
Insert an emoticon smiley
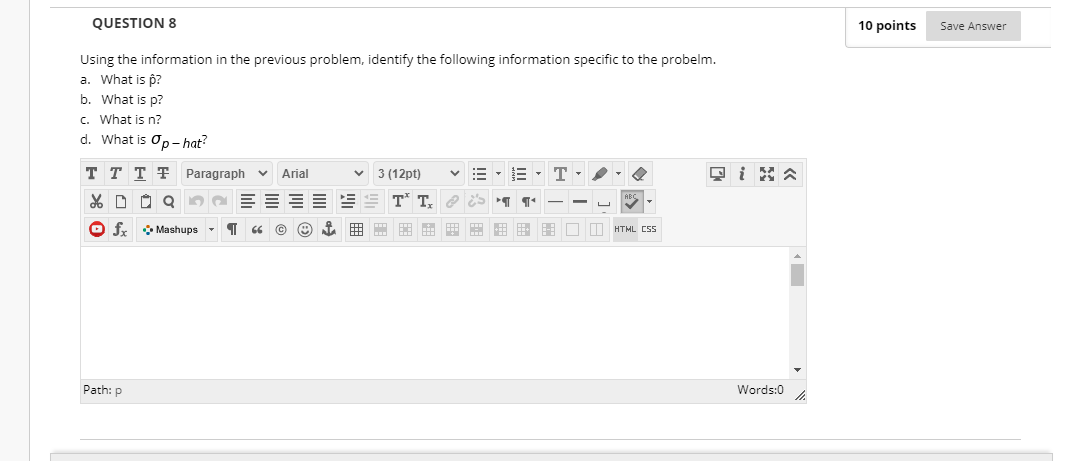coord(305,230)
